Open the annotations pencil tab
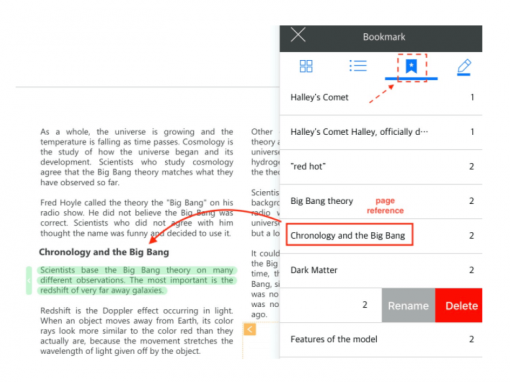 464,67
